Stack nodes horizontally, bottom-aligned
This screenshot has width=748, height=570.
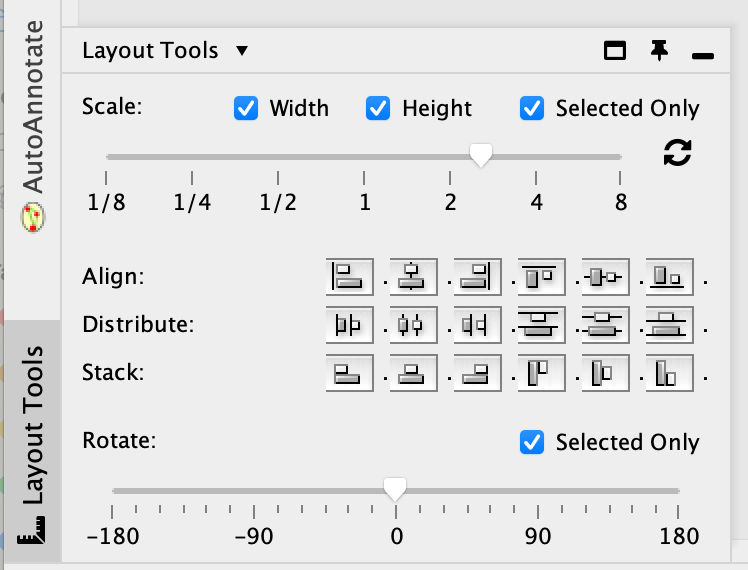tap(669, 373)
